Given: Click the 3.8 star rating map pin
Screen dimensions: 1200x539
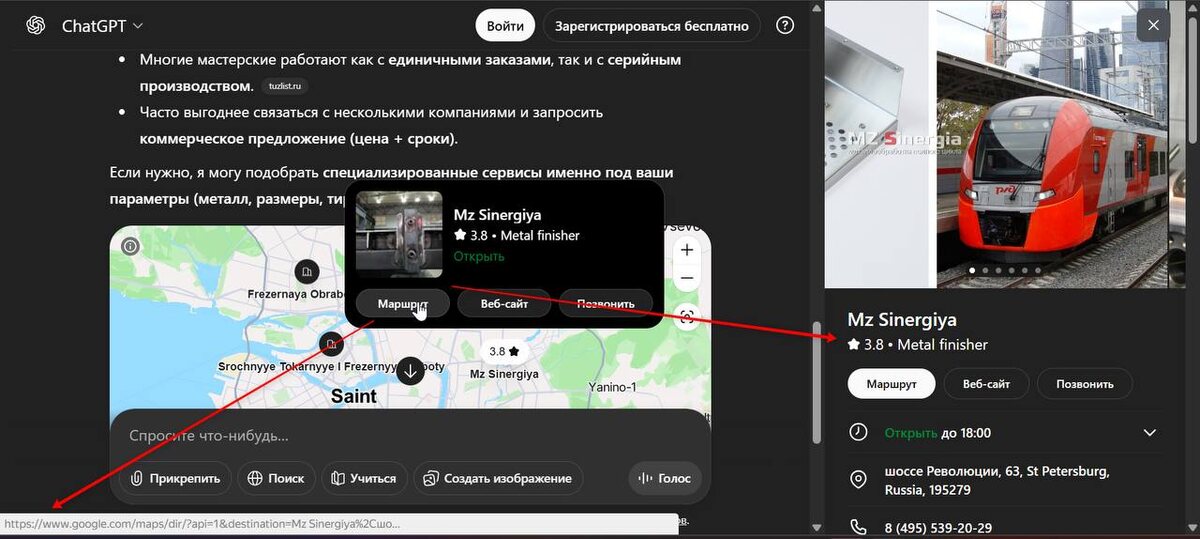Looking at the screenshot, I should [504, 351].
